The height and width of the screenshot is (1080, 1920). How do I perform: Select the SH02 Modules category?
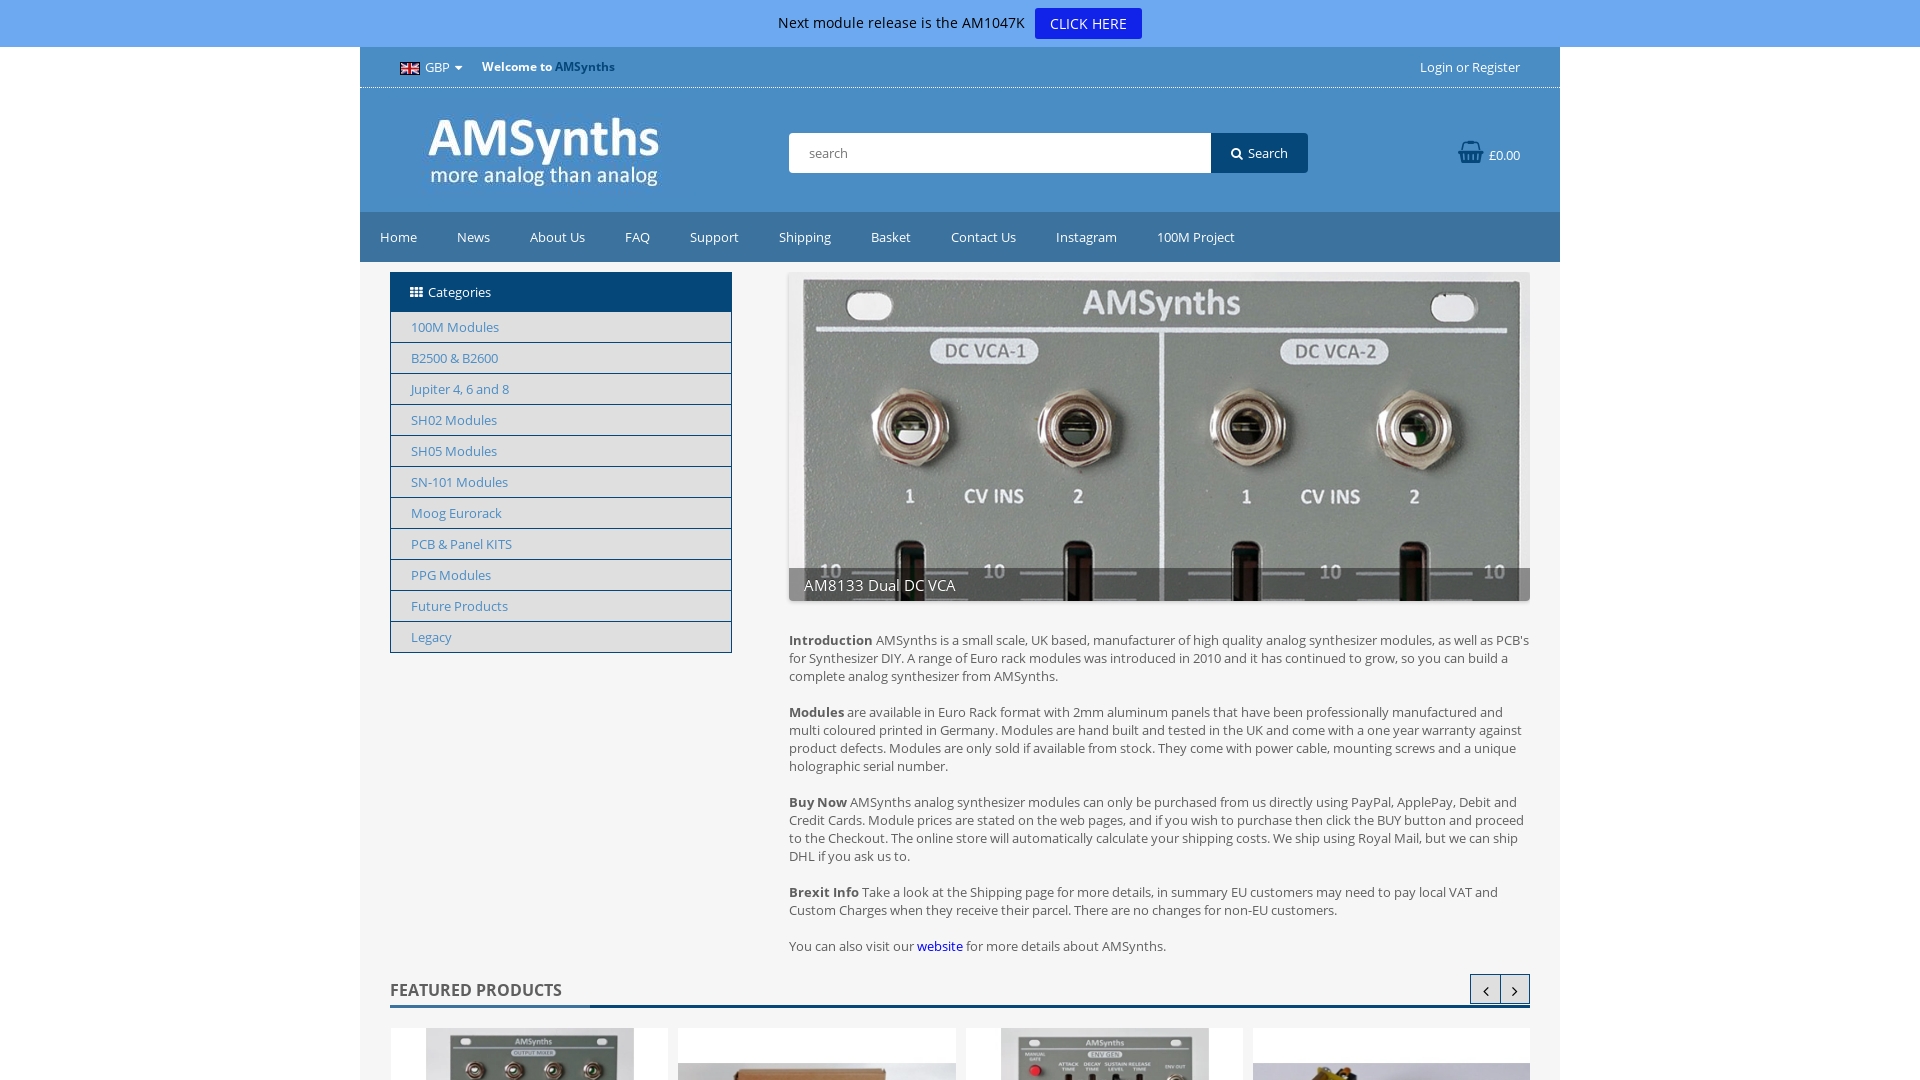[561, 420]
